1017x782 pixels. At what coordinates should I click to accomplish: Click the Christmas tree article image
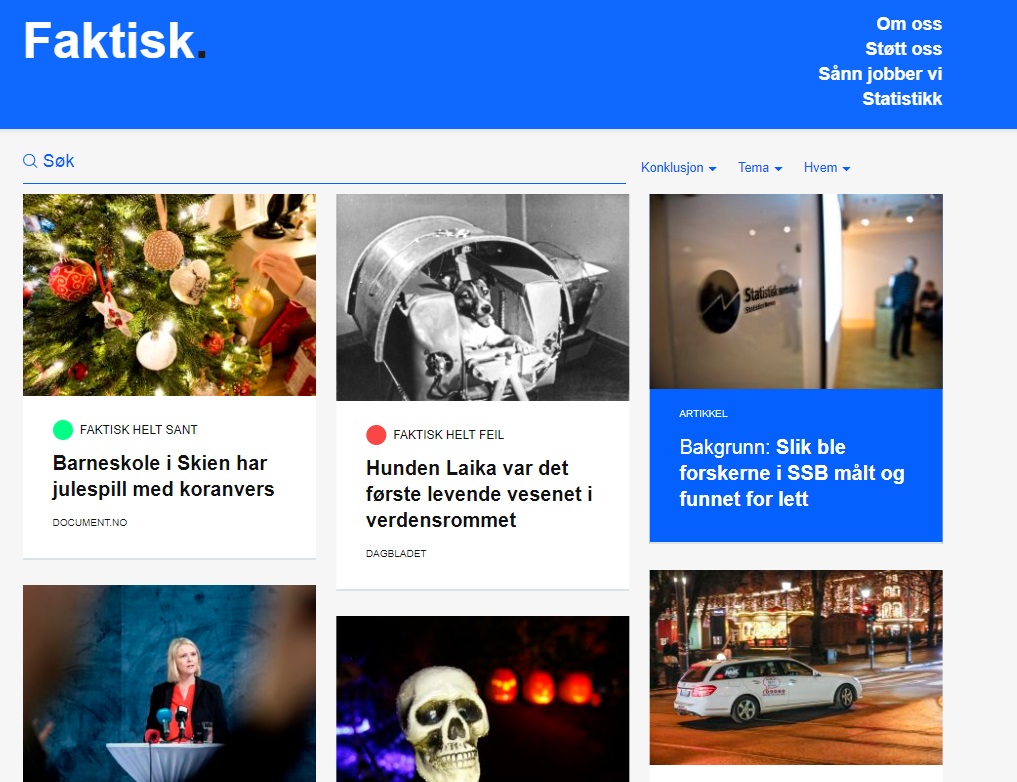coord(169,295)
